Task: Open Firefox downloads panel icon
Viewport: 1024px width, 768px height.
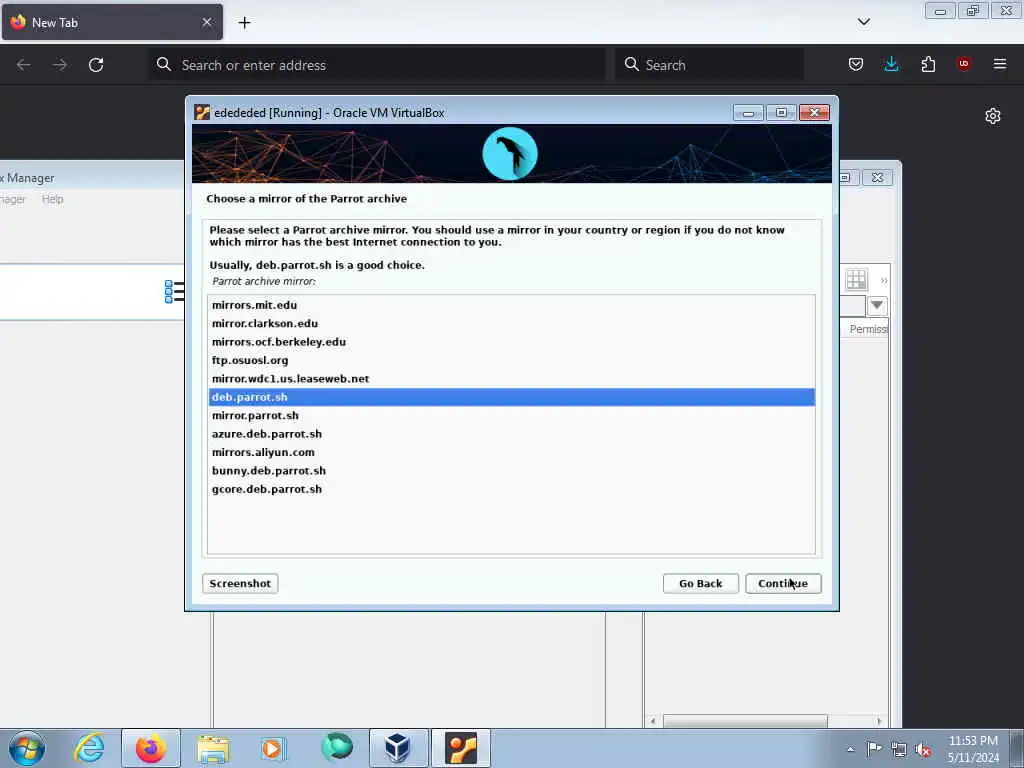Action: pos(891,64)
